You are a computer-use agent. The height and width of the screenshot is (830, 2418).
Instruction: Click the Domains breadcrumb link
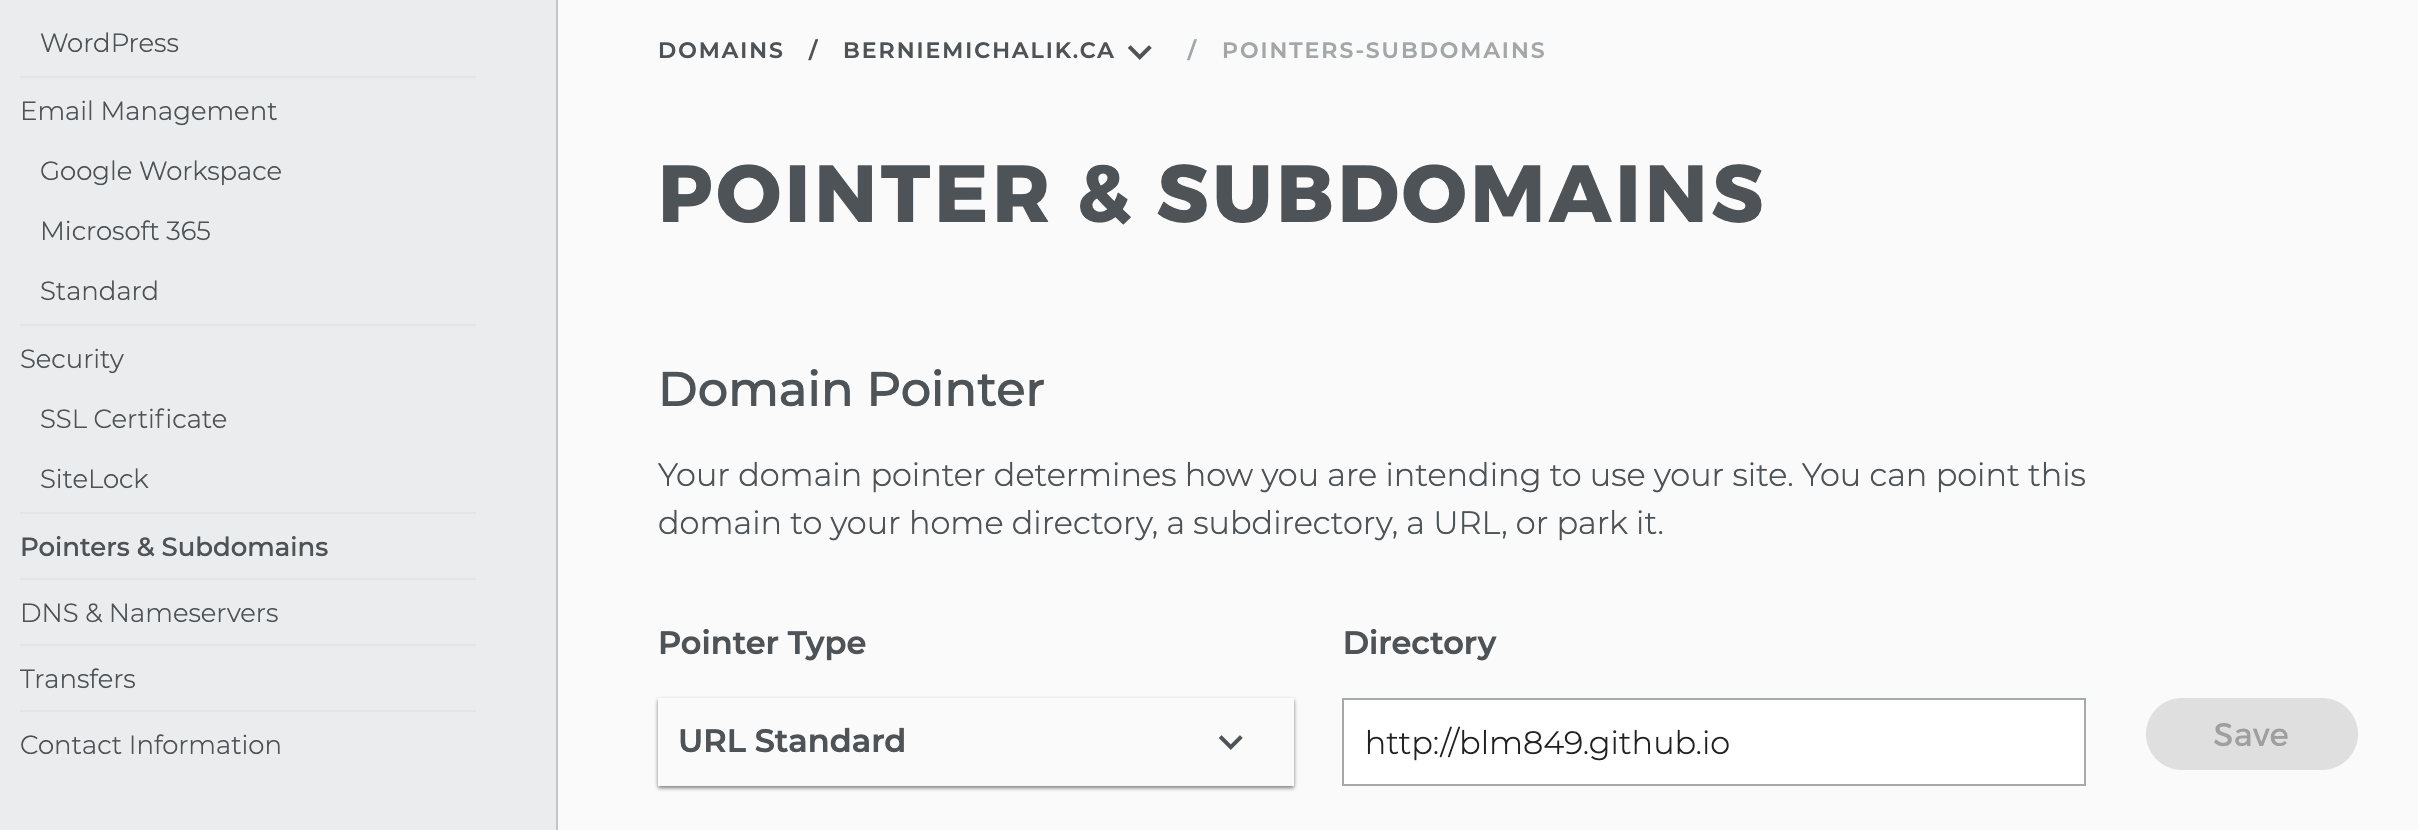[x=720, y=50]
